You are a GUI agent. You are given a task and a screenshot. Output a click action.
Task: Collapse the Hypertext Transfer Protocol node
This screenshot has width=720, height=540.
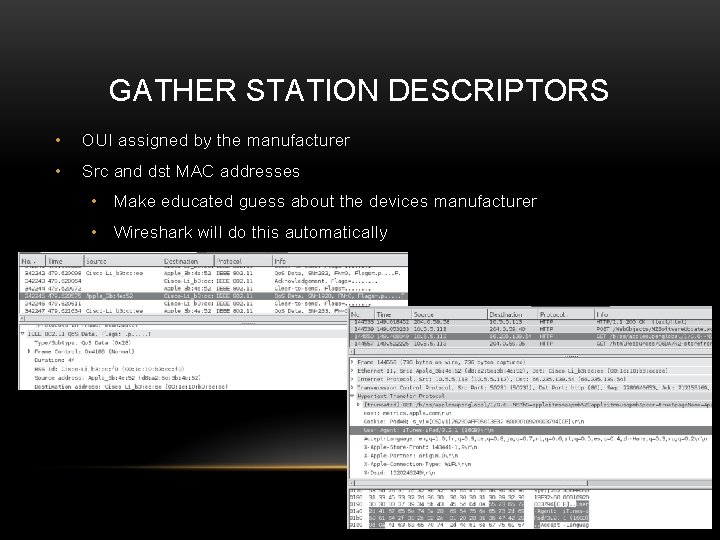[353, 396]
